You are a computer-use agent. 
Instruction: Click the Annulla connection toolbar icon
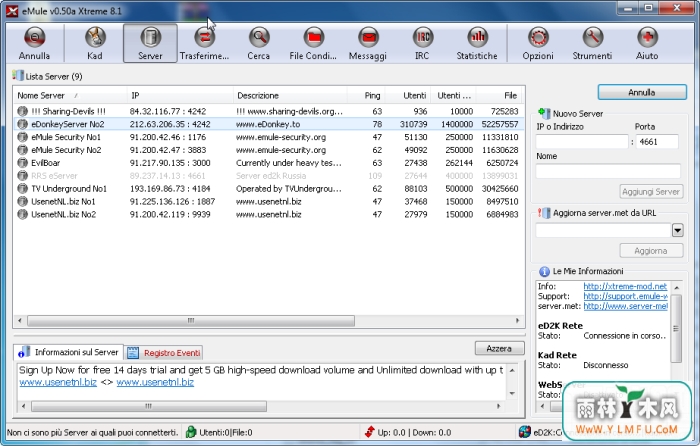(34, 38)
